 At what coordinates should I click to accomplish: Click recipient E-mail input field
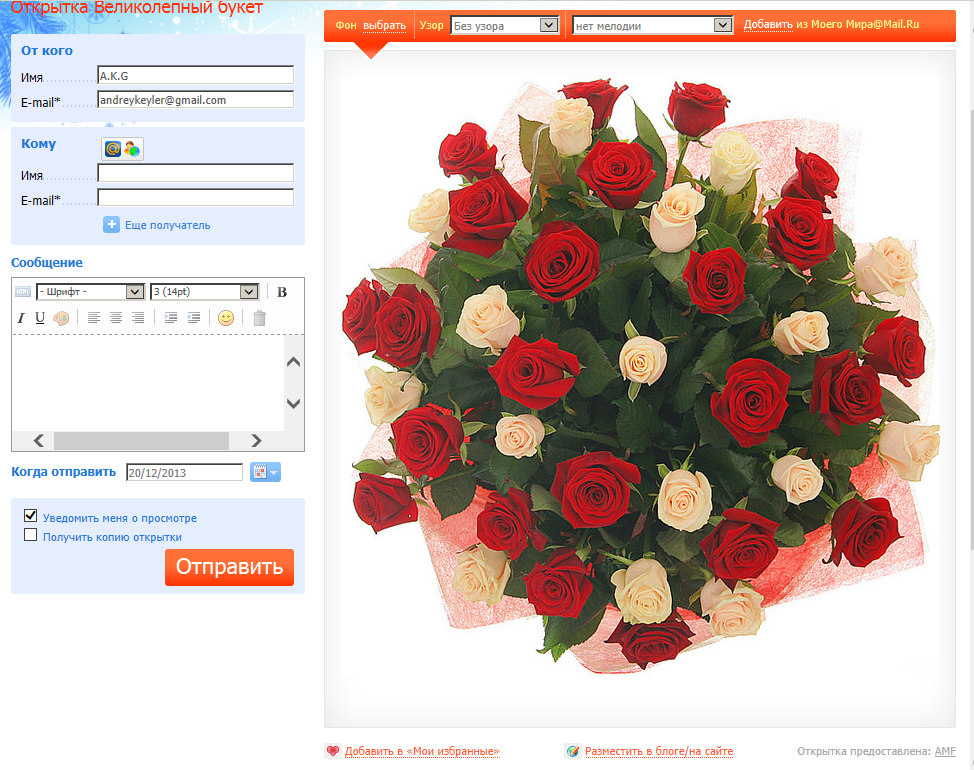(196, 197)
